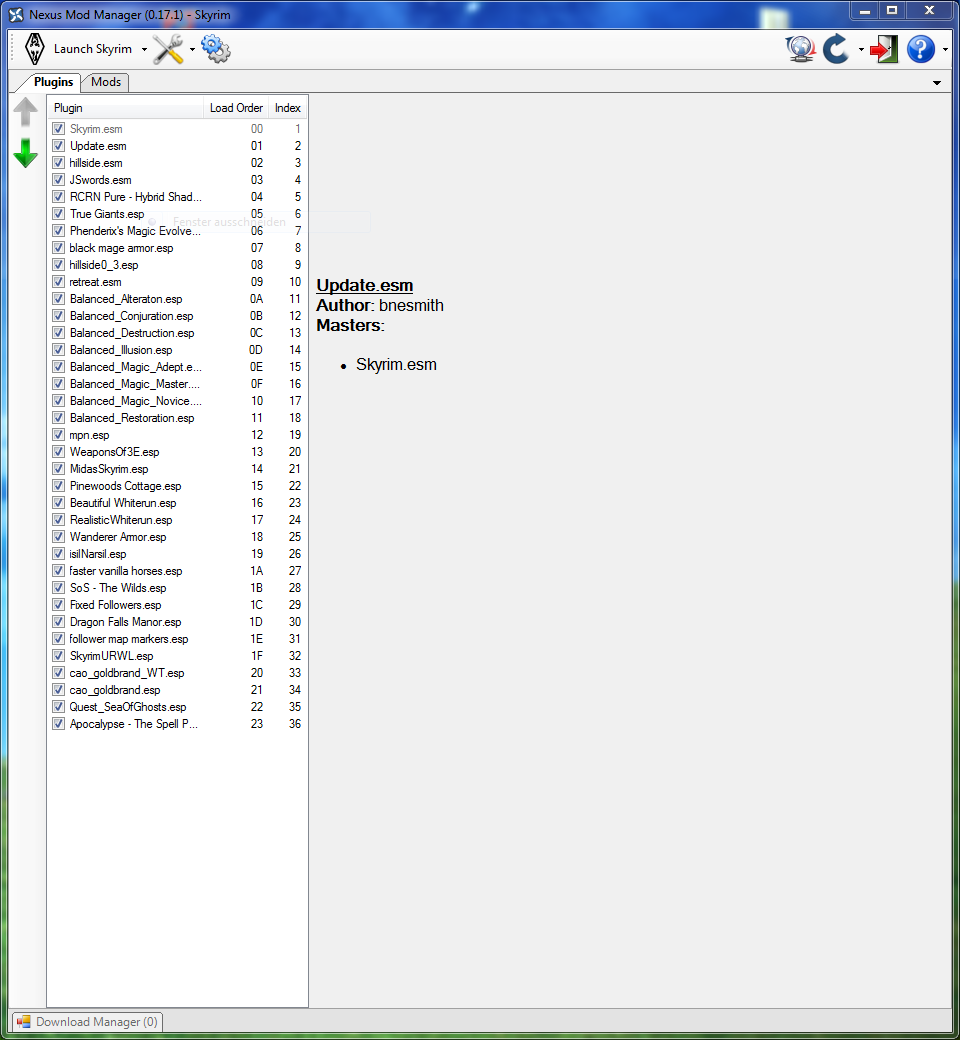The width and height of the screenshot is (960, 1040).
Task: Click the Skyrim logo launch icon
Action: (x=34, y=48)
